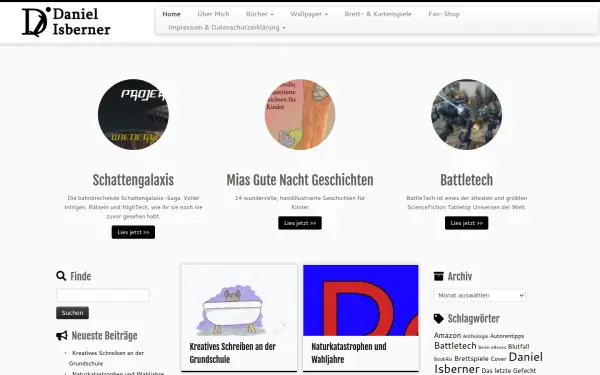Click the Suchen button
The image size is (600, 375).
pyautogui.click(x=72, y=313)
